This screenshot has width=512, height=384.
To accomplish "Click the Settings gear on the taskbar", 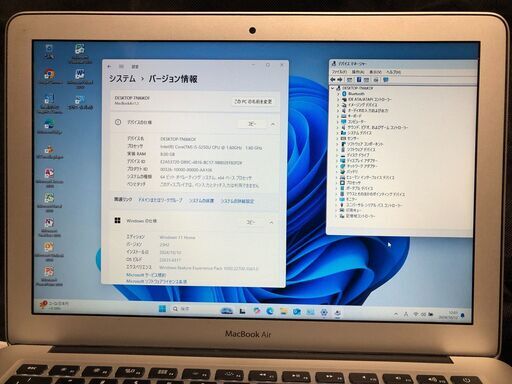I will click(x=324, y=313).
